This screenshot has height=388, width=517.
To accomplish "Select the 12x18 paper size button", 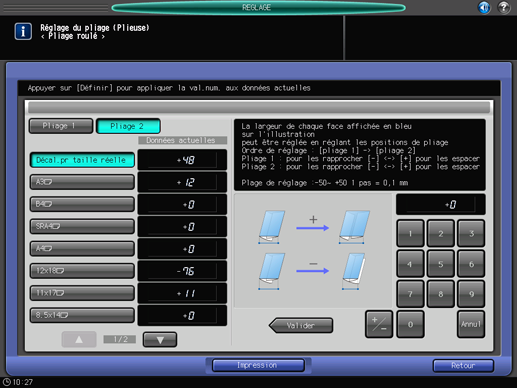I will 82,271.
